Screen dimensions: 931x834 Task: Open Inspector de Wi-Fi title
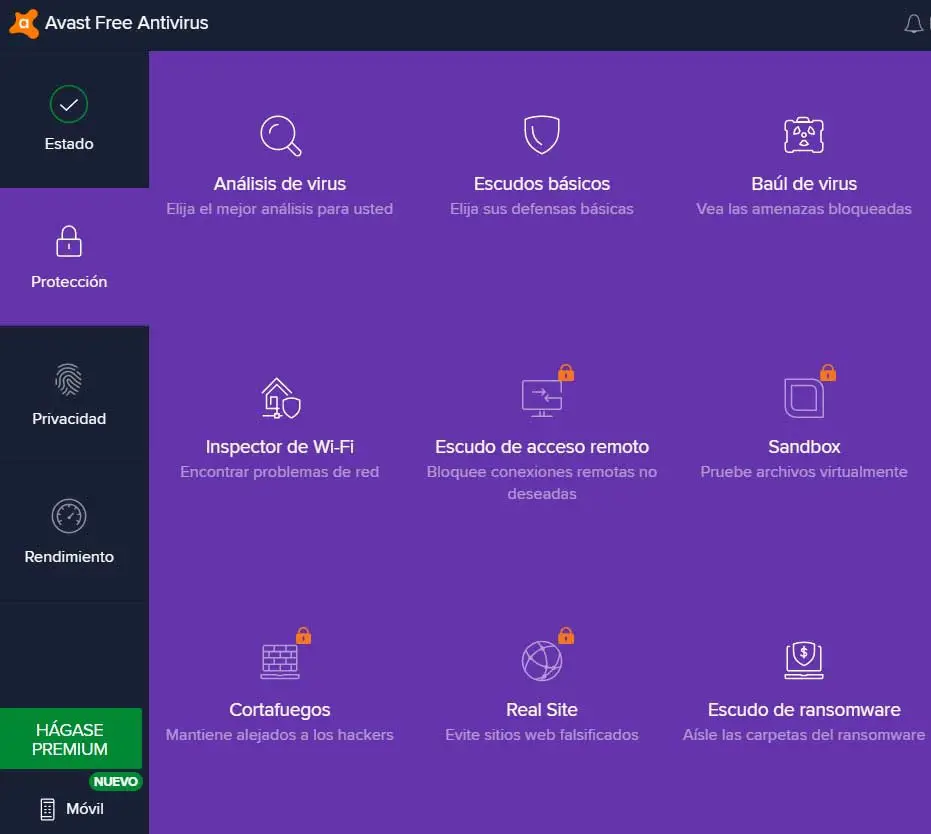point(280,446)
